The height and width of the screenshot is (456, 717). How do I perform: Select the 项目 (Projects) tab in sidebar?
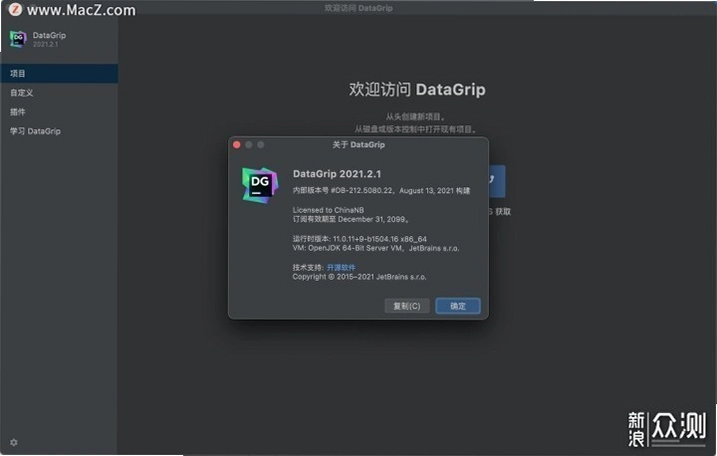coord(59,74)
